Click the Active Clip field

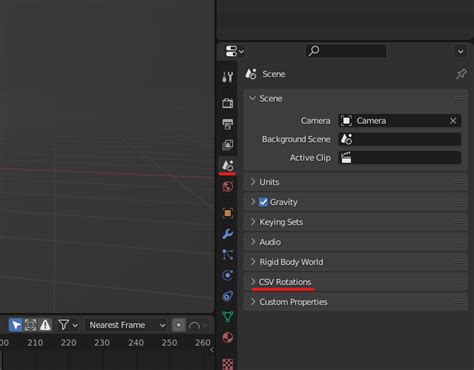click(400, 157)
